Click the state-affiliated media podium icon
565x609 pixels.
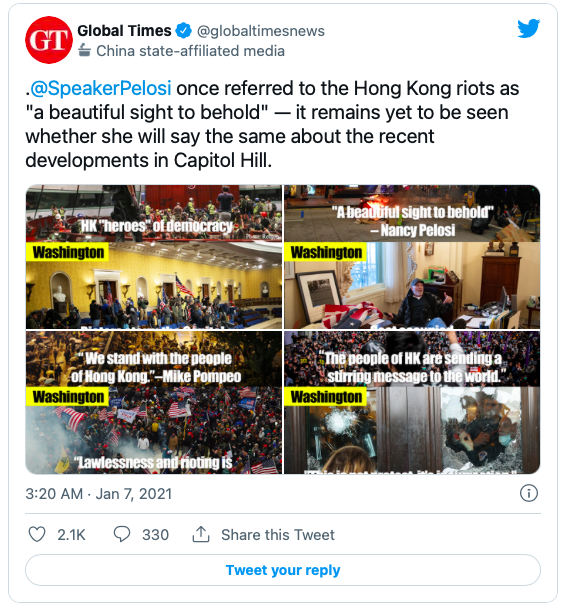click(84, 51)
